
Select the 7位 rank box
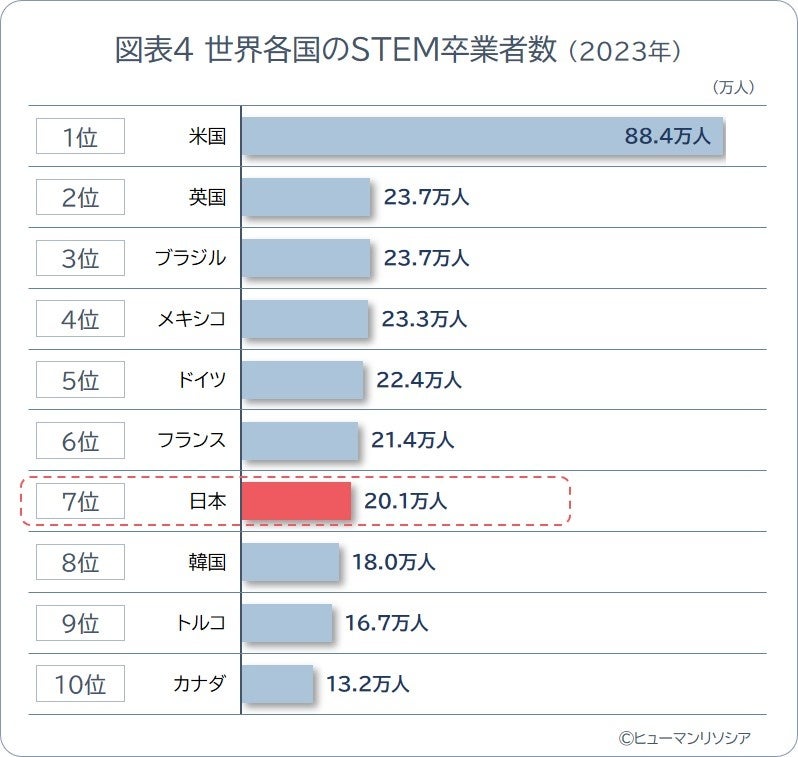pos(80,501)
